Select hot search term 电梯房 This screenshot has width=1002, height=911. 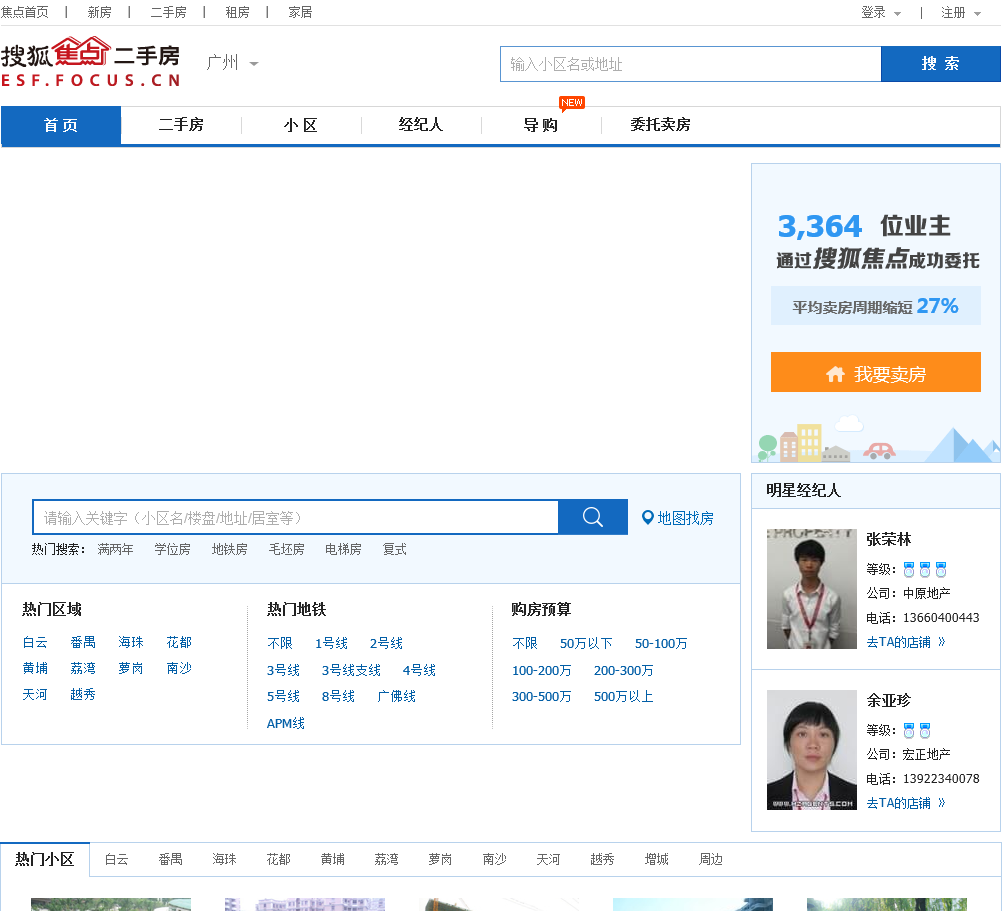tap(343, 549)
